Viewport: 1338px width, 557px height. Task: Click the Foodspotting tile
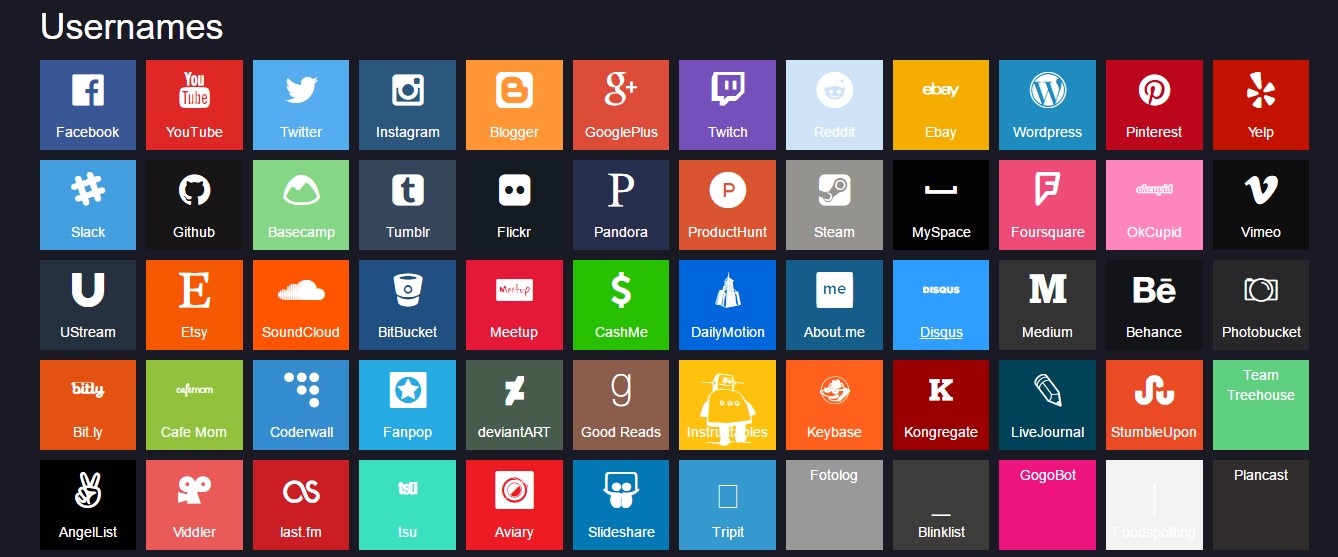tap(1154, 505)
